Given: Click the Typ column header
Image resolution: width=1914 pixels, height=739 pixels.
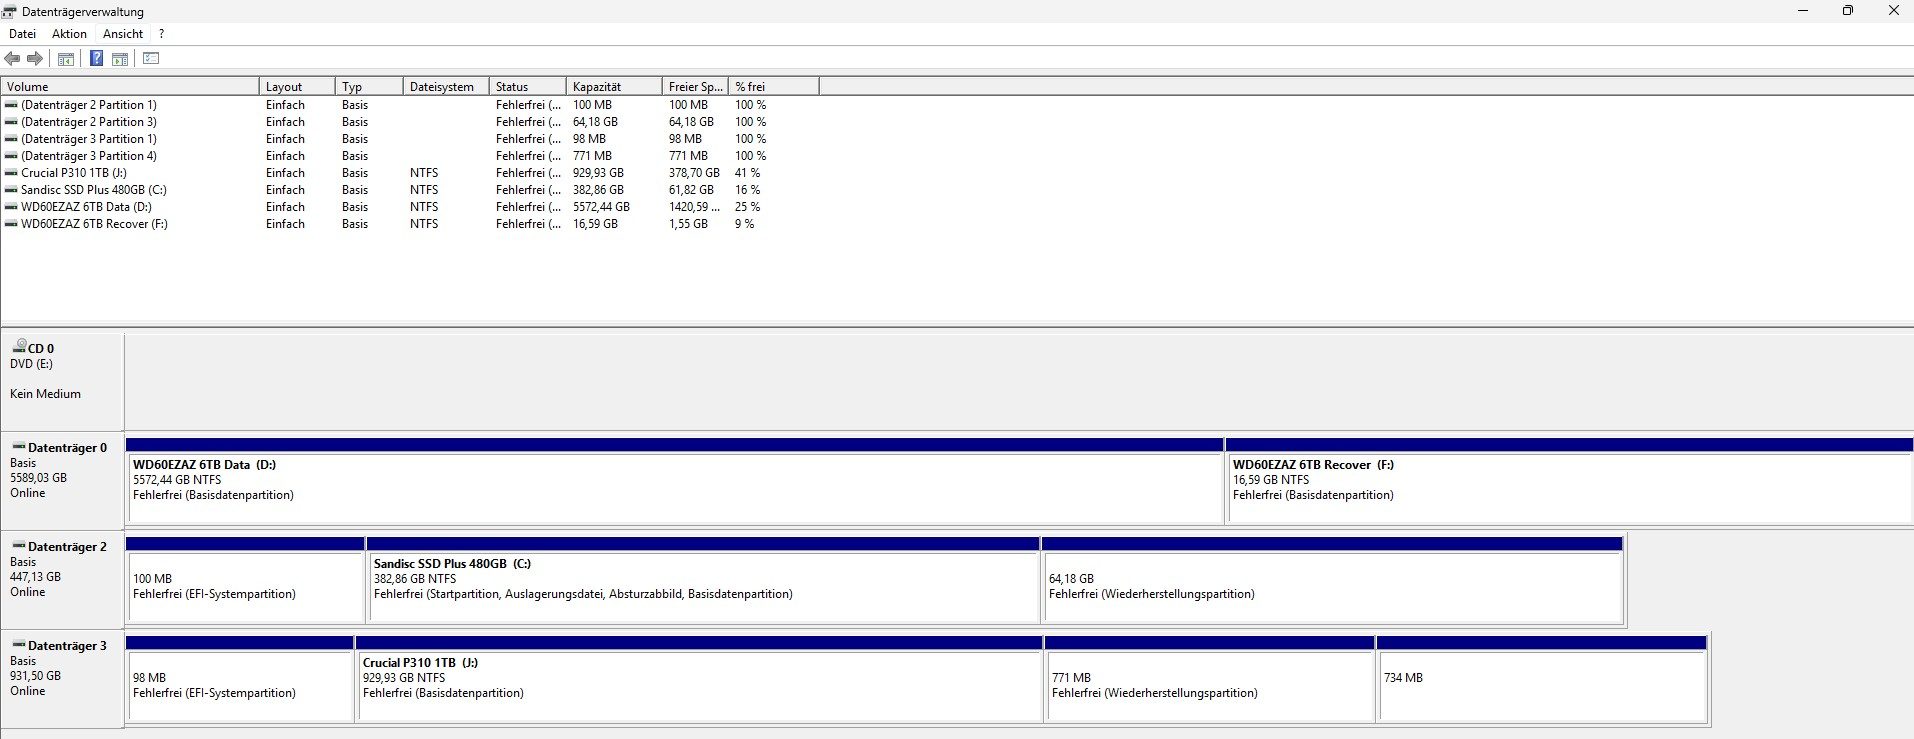Looking at the screenshot, I should pyautogui.click(x=369, y=87).
